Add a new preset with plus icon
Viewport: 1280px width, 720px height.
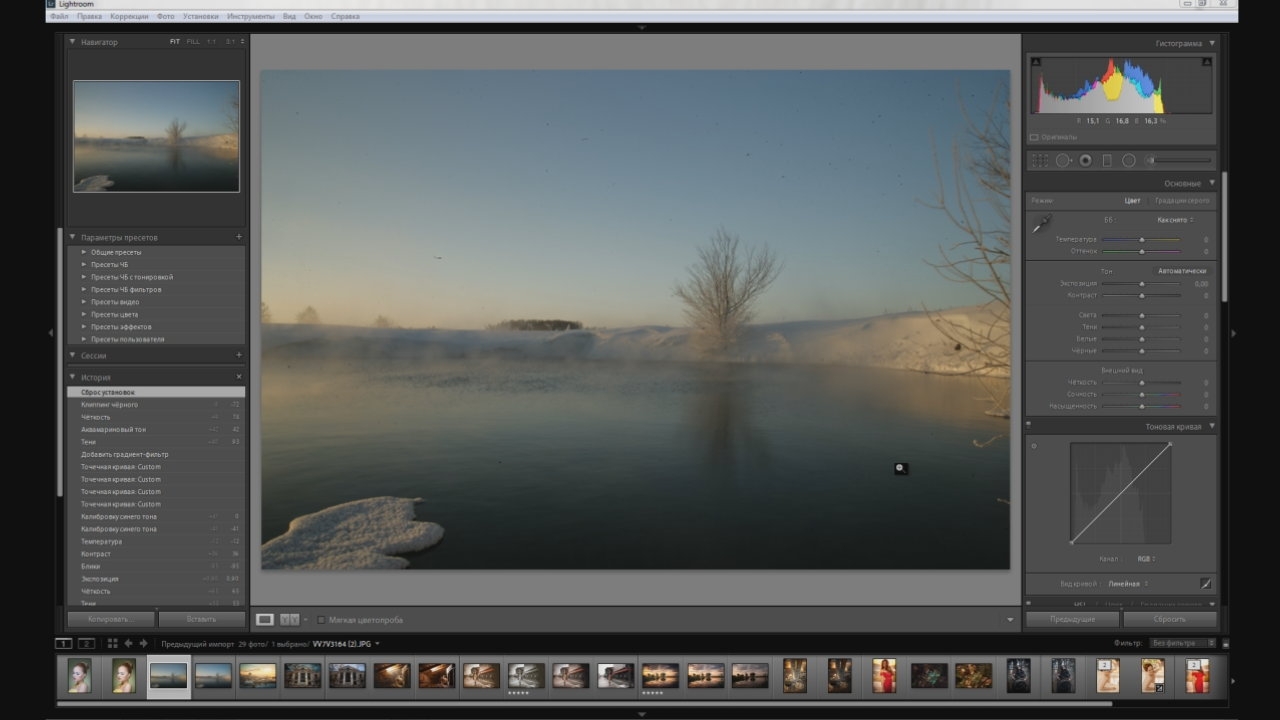[x=239, y=237]
